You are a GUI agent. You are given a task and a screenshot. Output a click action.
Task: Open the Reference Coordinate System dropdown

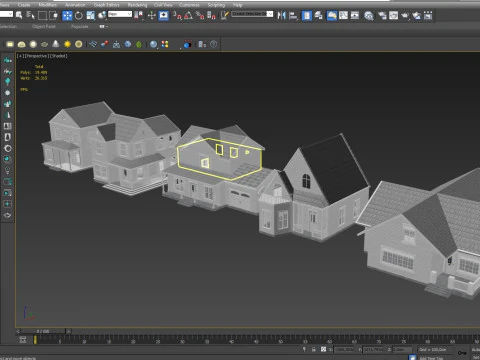click(120, 14)
